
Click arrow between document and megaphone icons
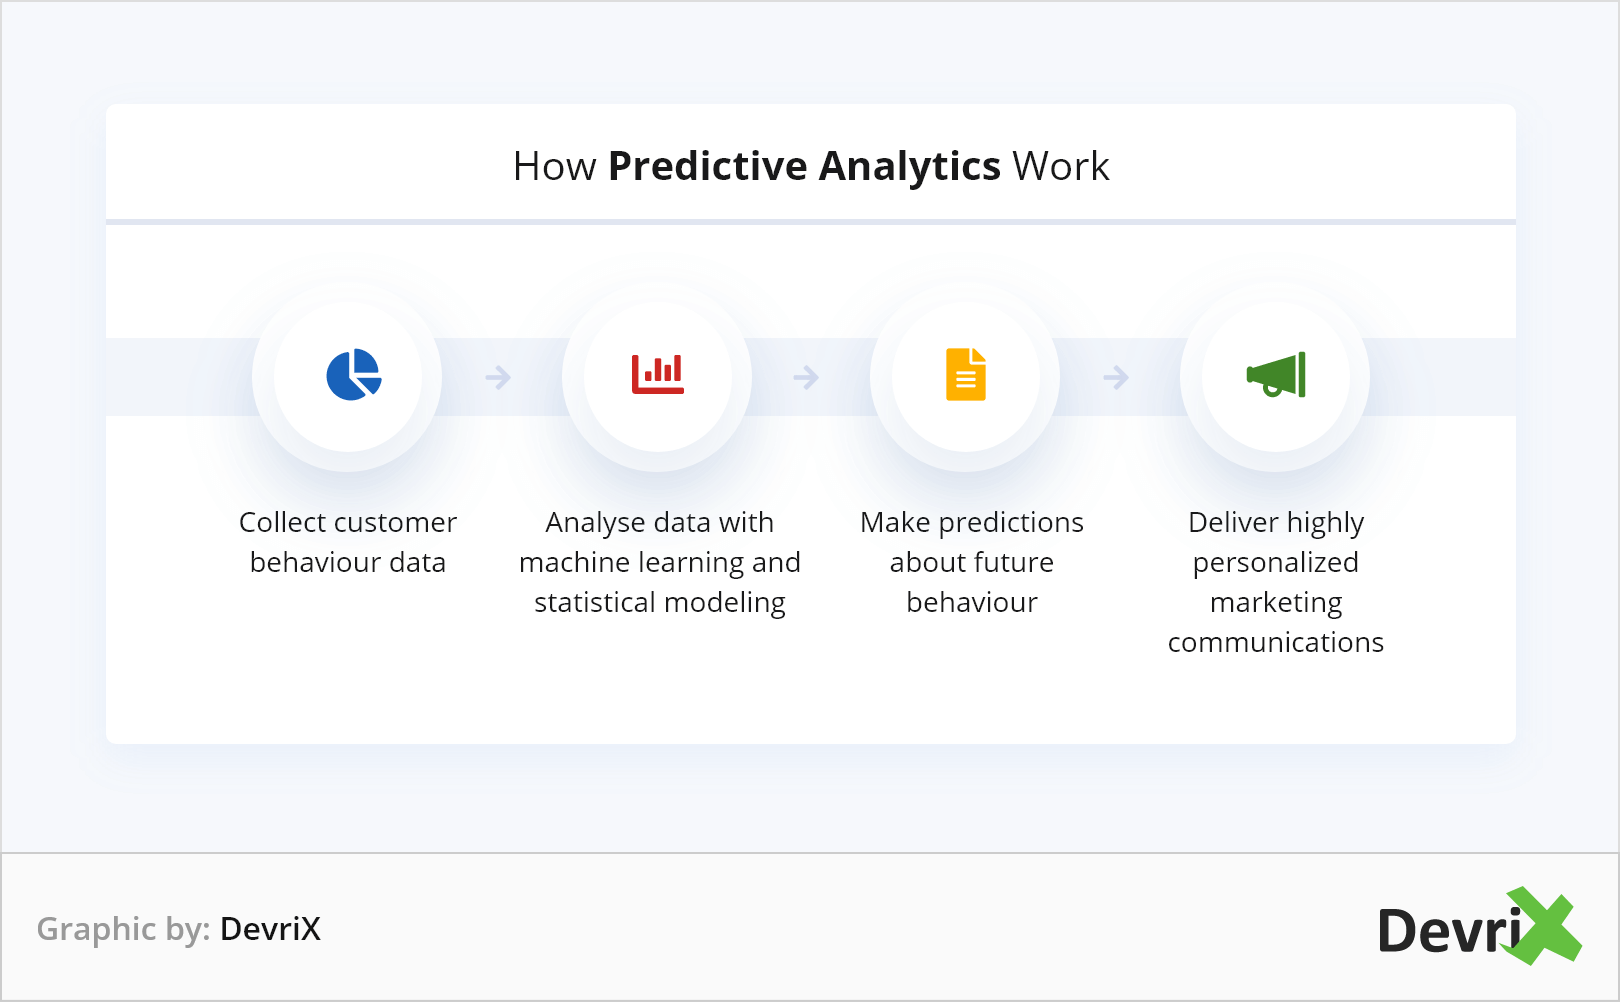pyautogui.click(x=1116, y=377)
